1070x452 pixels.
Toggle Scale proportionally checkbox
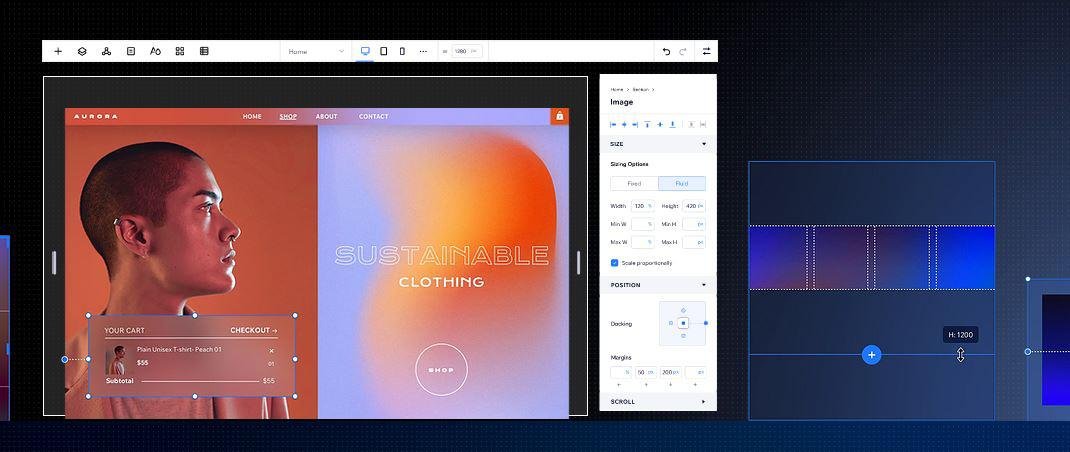614,263
